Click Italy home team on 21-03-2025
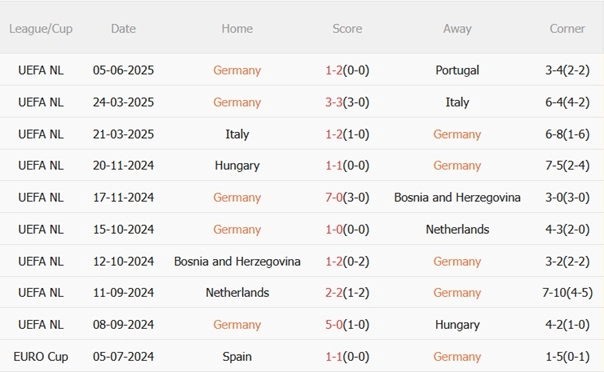Screen dimensions: 604x372 tap(237, 134)
